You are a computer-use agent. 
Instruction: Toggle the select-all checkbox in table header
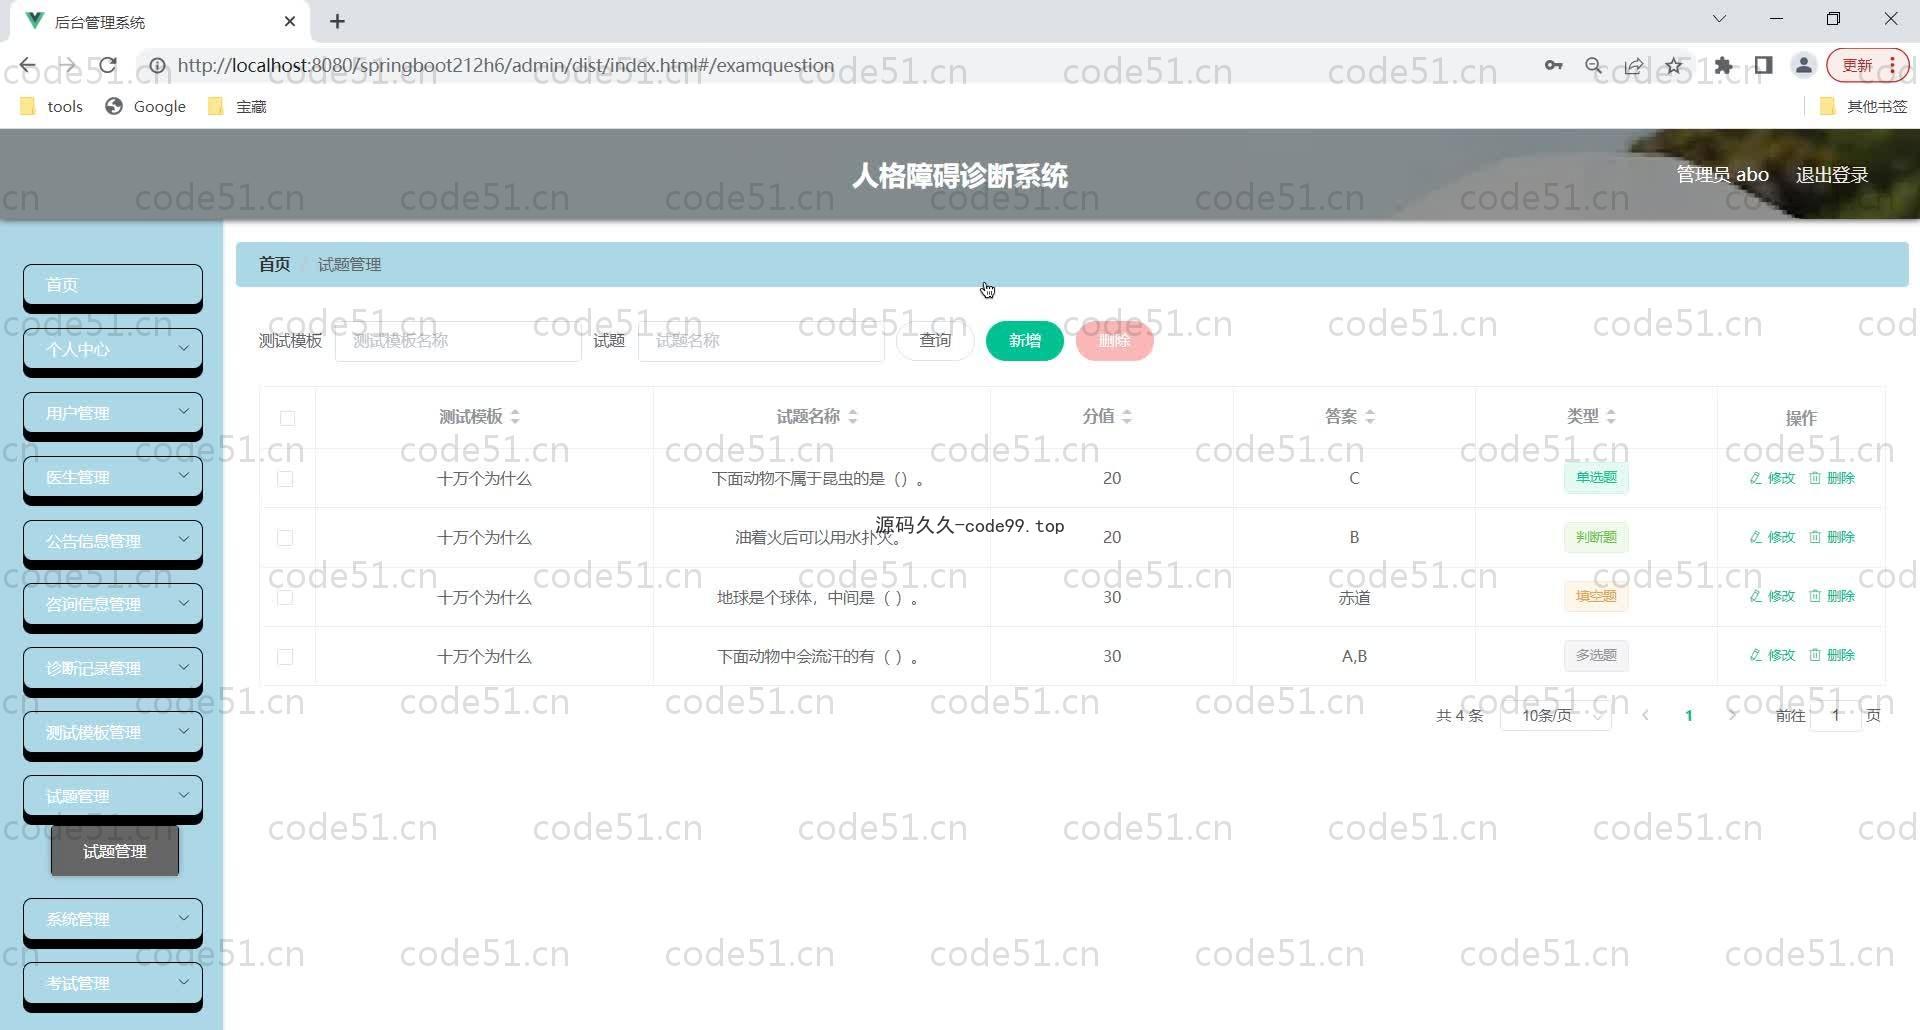287,418
